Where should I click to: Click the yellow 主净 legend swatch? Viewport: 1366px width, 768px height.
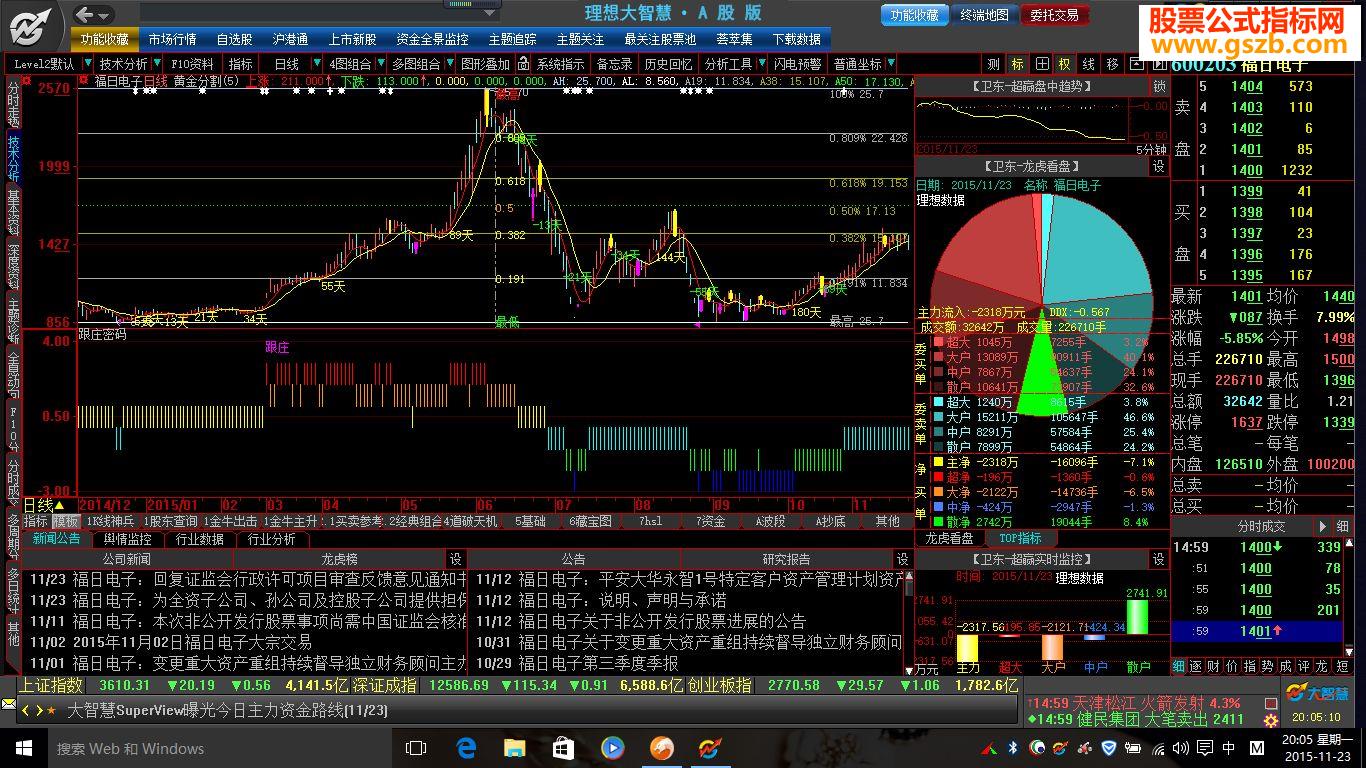pyautogui.click(x=938, y=462)
